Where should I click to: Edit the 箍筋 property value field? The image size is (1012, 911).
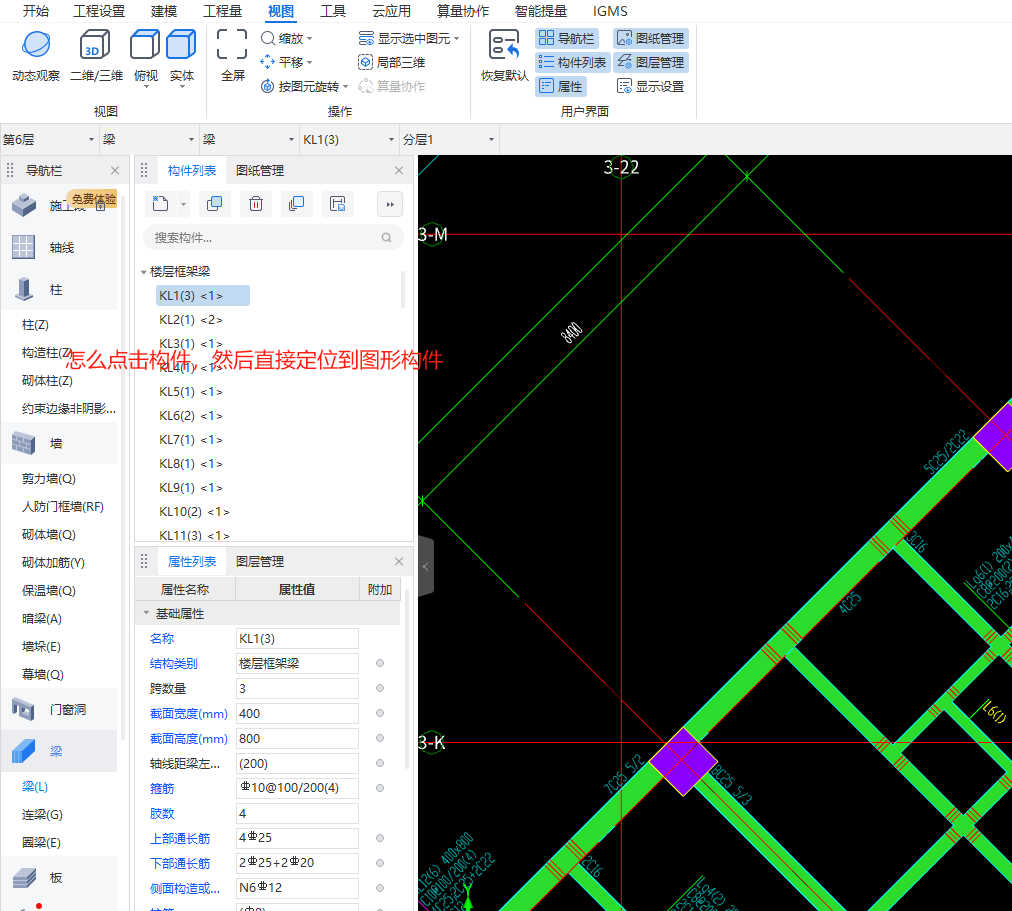pyautogui.click(x=297, y=788)
